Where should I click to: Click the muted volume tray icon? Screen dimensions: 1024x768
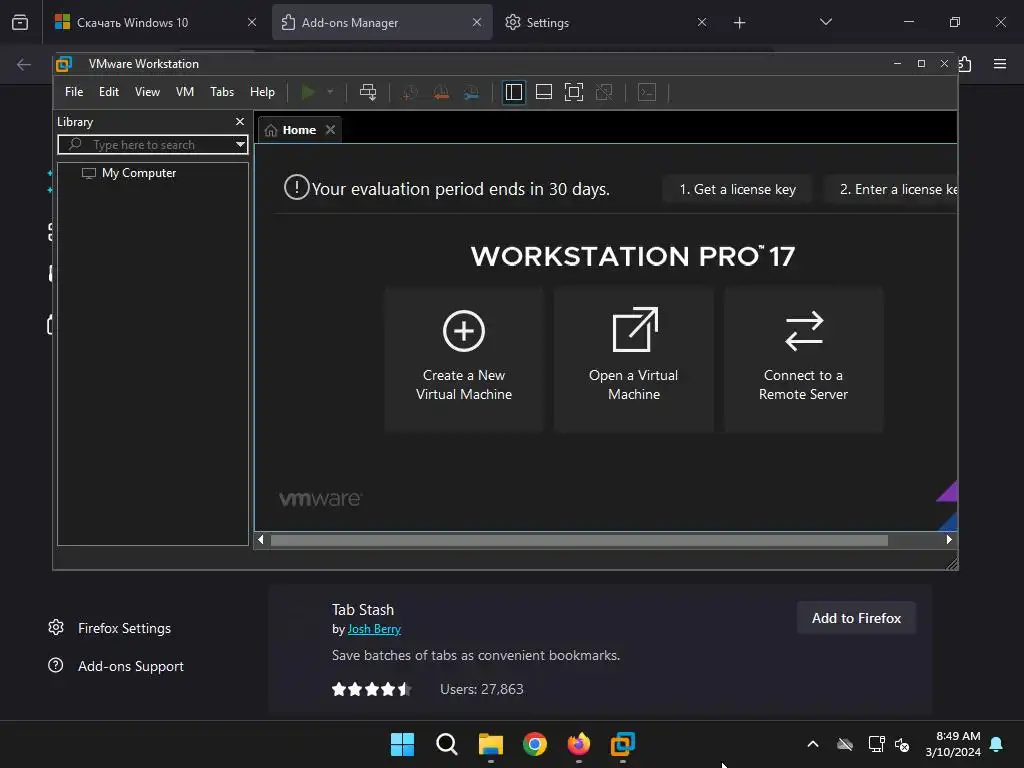(902, 744)
